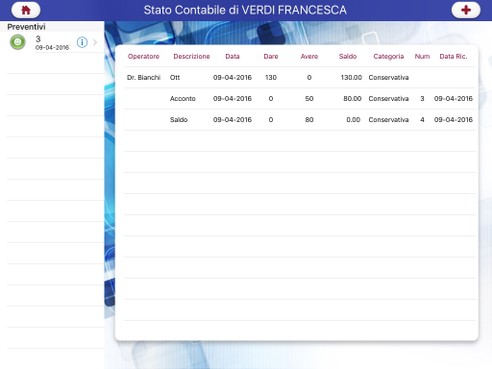
Task: Tap green circular status icon for preventivo 3
Action: [x=18, y=42]
